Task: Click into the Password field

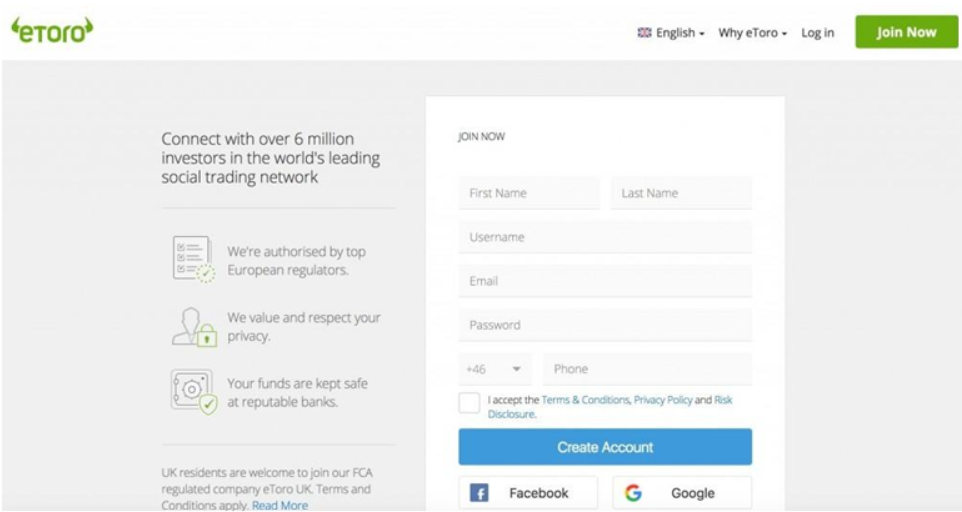Action: tap(605, 325)
